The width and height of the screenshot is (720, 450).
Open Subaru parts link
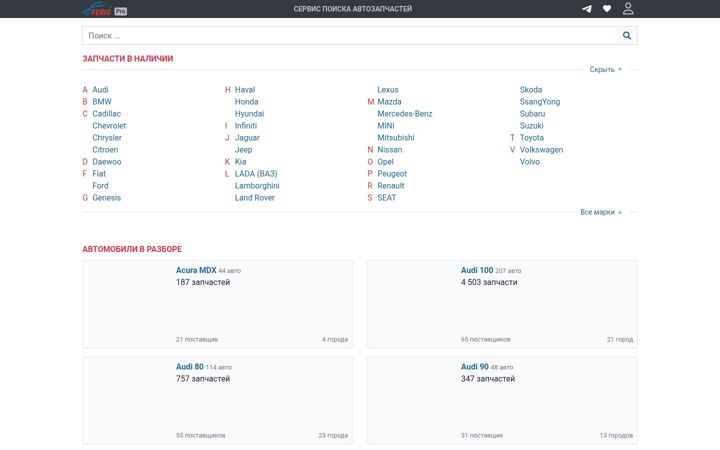coord(532,113)
